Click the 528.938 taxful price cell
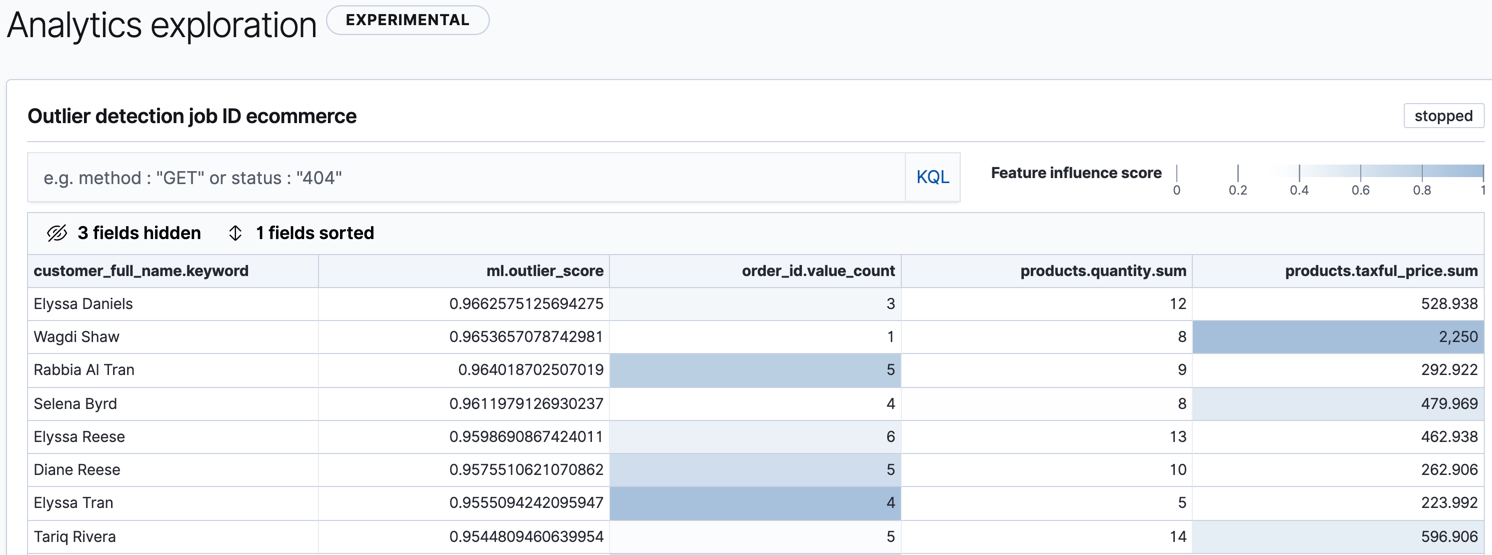Screen dimensions: 1492x555 (x=1338, y=304)
